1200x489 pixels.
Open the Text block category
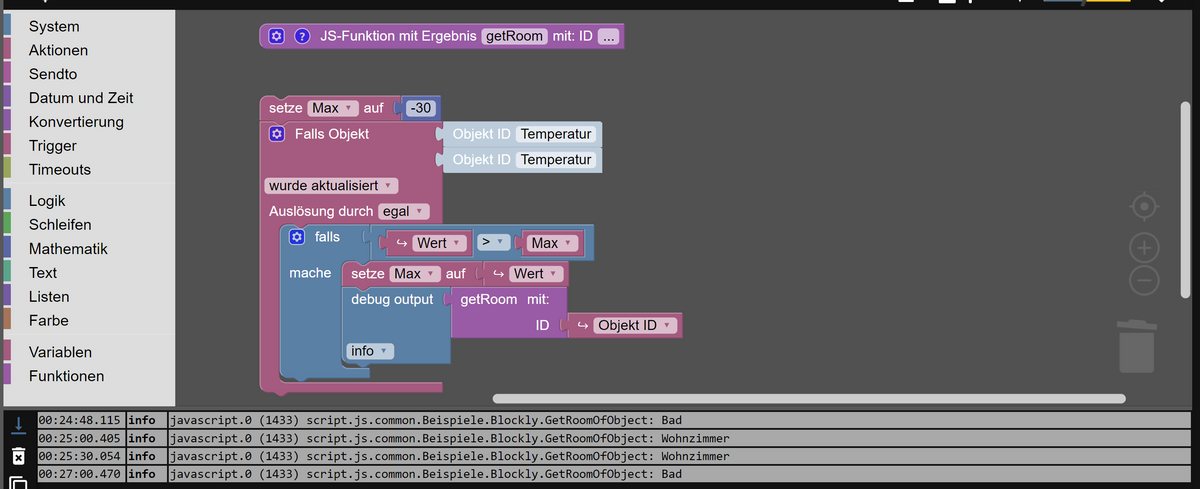[x=43, y=273]
